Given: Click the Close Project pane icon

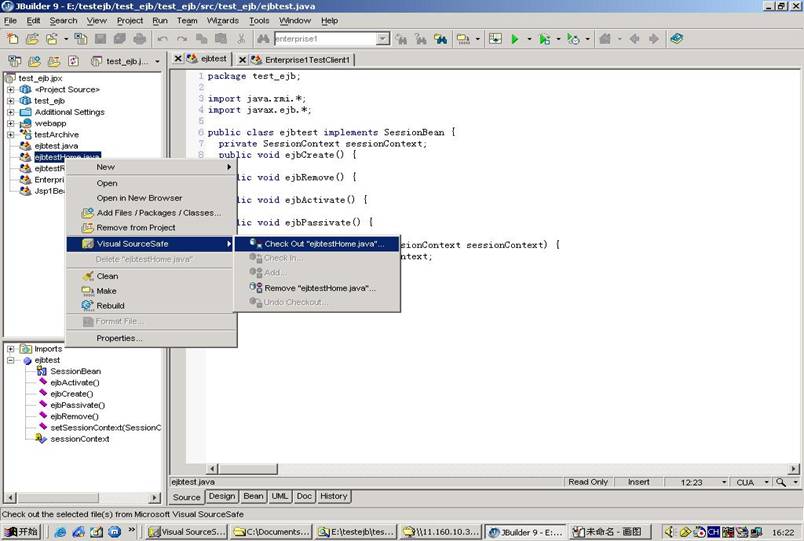Looking at the screenshot, I should click(14, 61).
